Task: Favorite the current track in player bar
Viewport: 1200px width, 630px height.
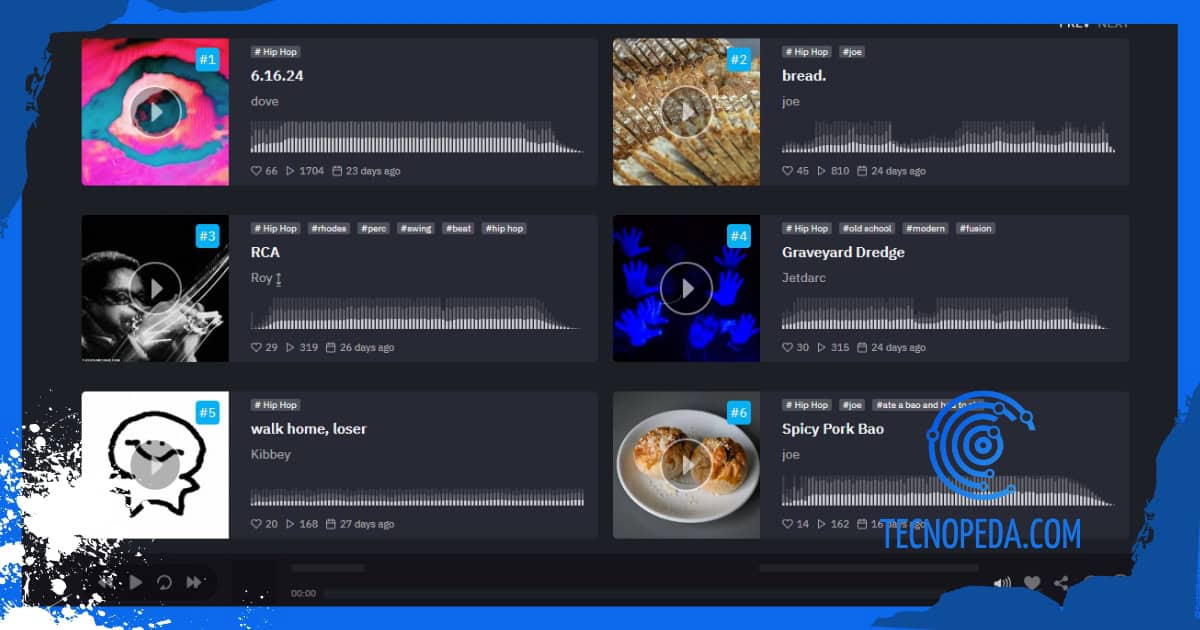Action: point(1032,583)
